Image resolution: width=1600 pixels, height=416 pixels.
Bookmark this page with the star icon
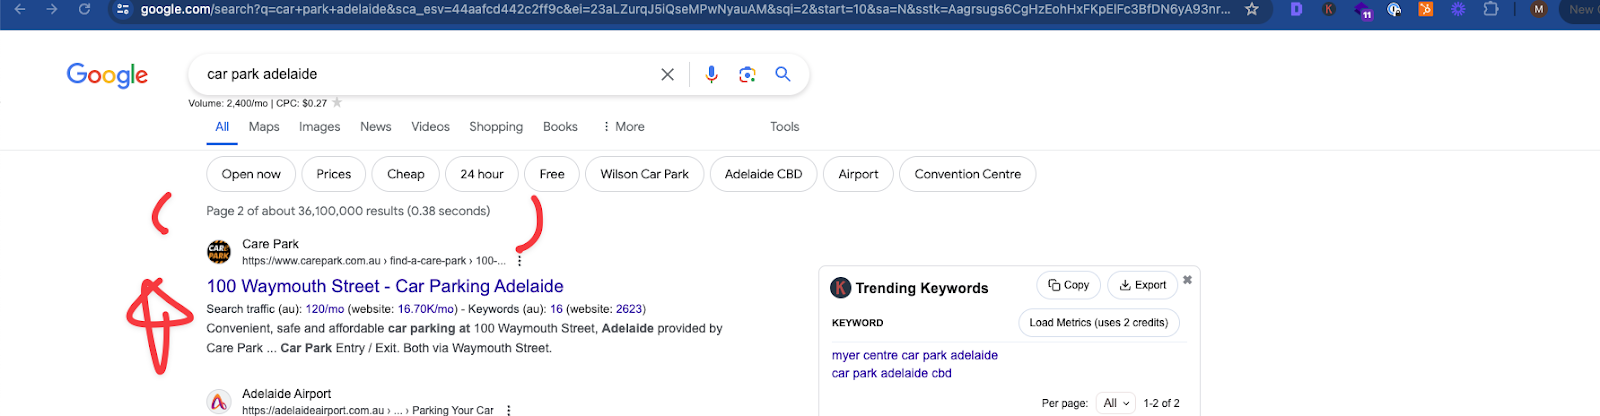[x=1252, y=9]
